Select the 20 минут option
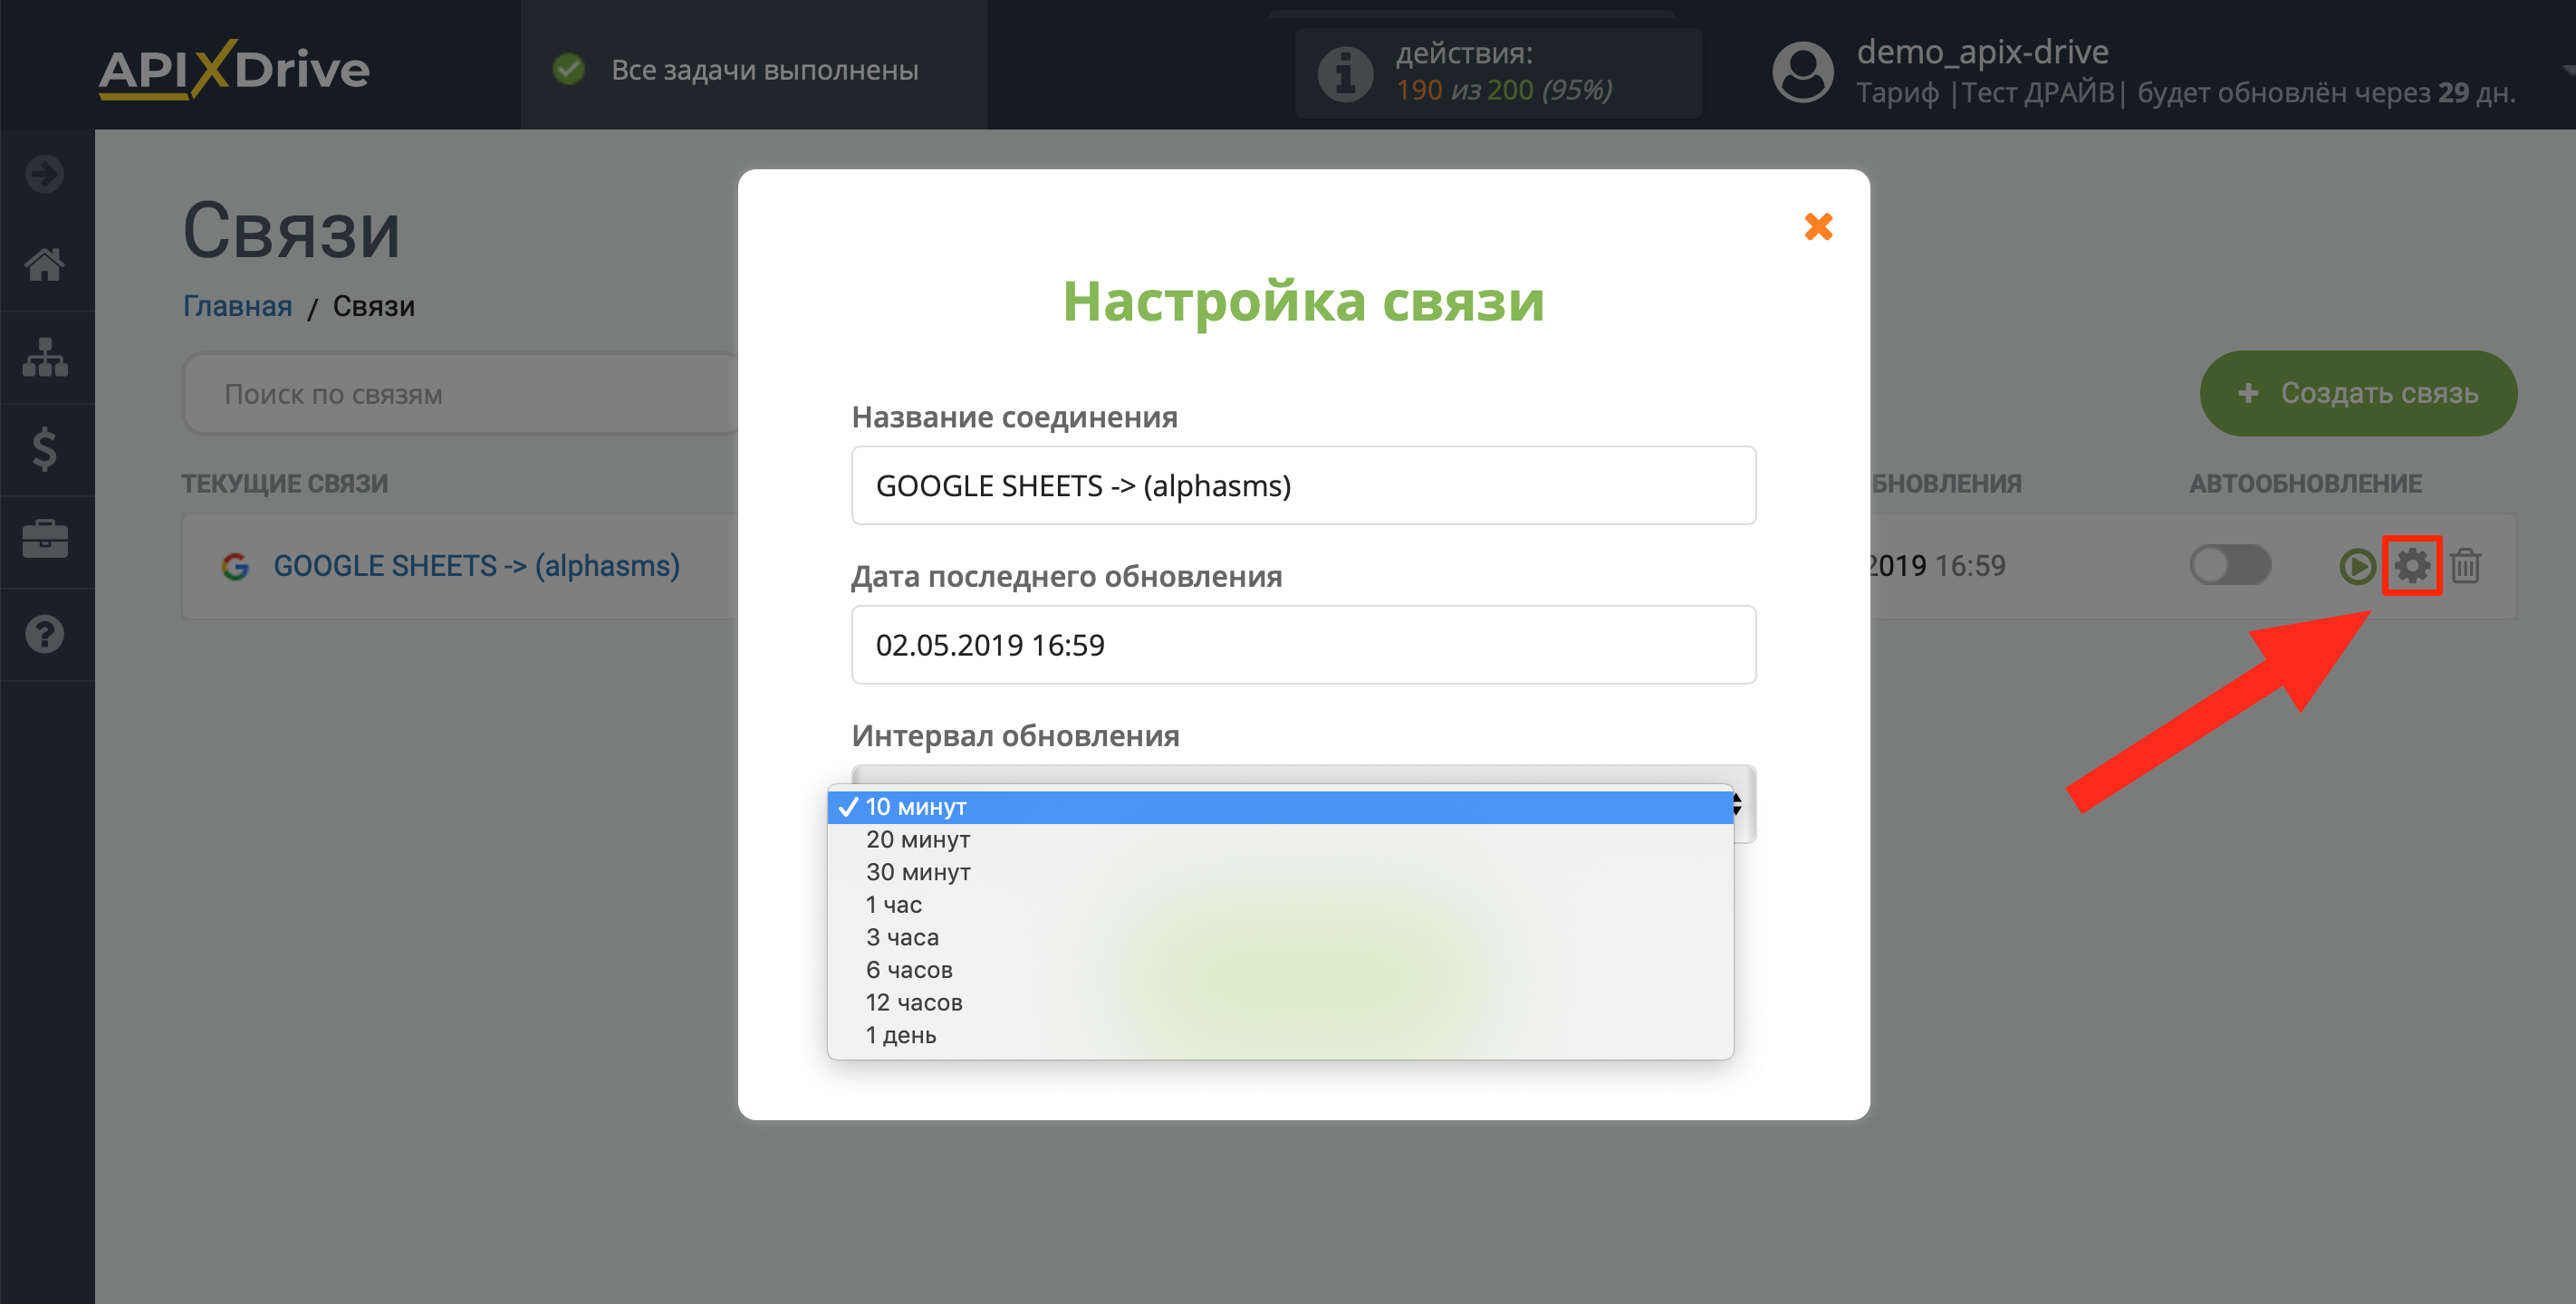The width and height of the screenshot is (2576, 1304). click(1280, 840)
